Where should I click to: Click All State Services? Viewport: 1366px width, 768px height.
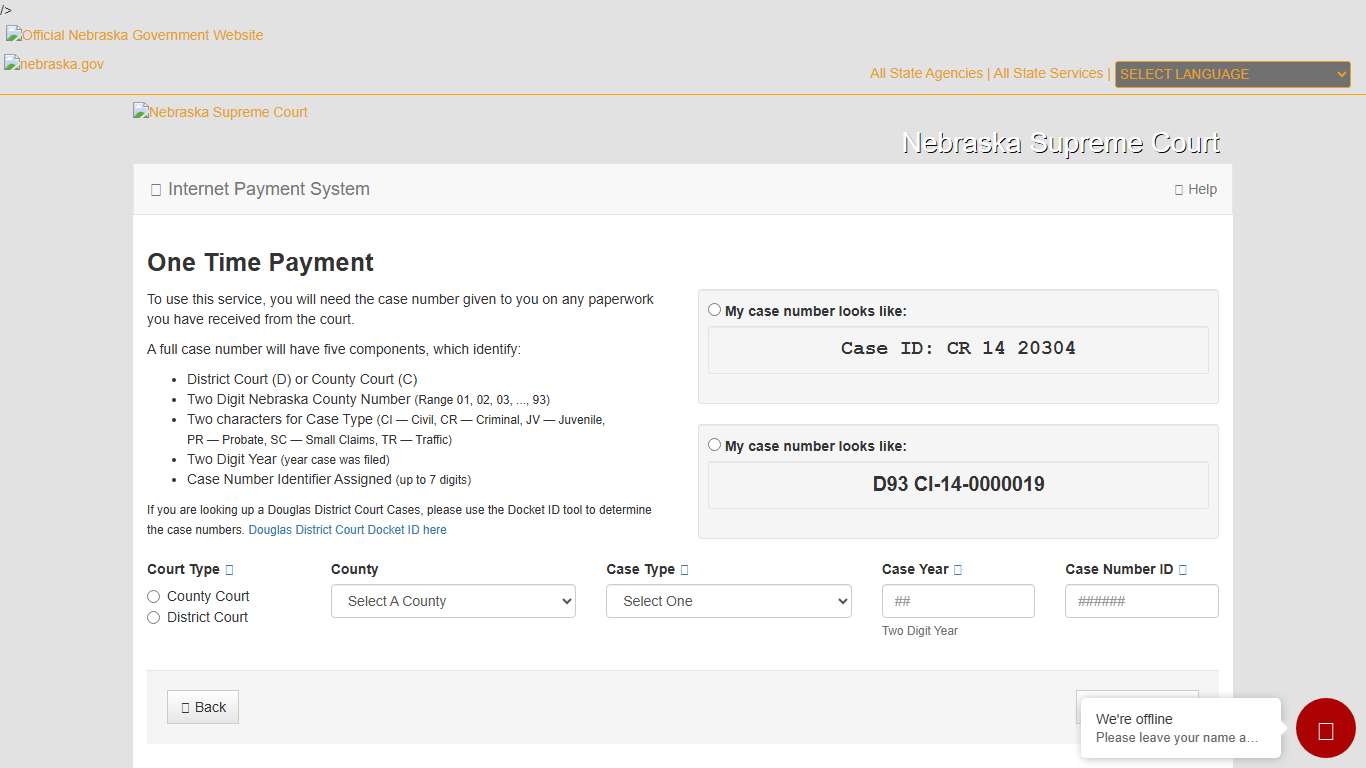click(x=1048, y=73)
